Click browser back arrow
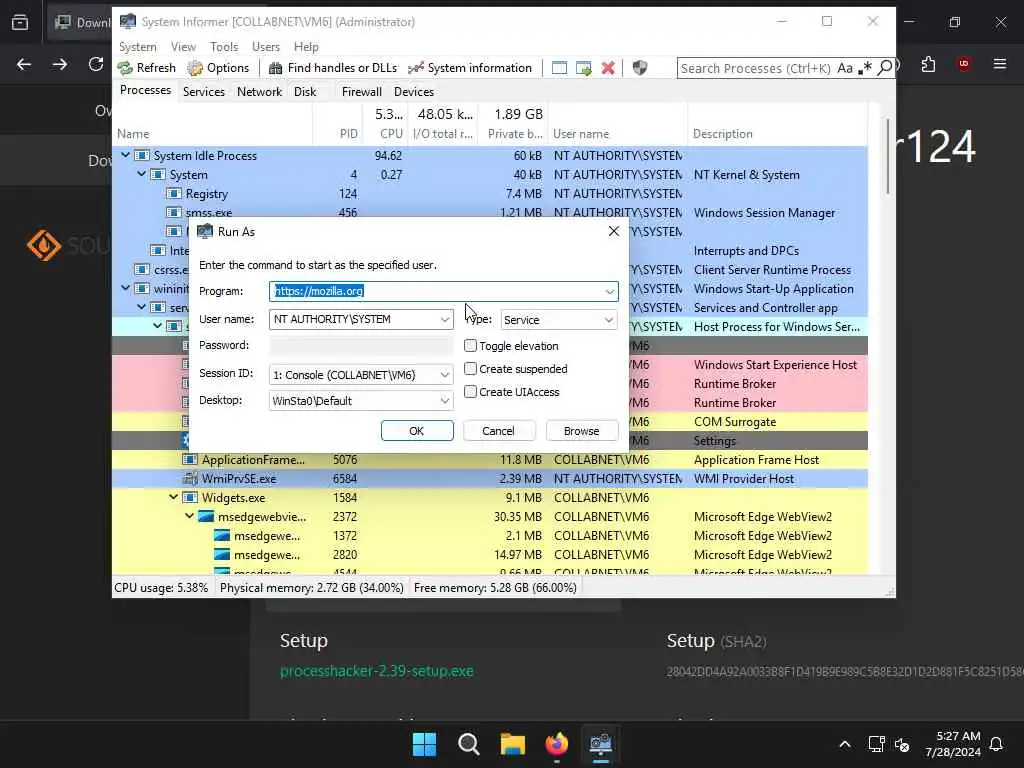 point(24,64)
